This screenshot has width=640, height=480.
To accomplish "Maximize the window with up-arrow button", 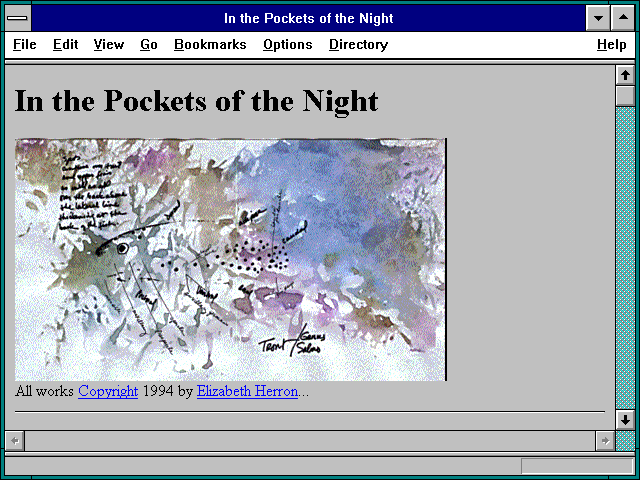I will pyautogui.click(x=623, y=18).
